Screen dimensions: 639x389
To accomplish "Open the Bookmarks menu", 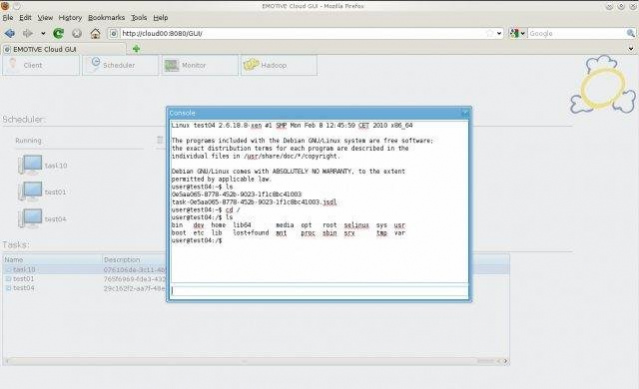I will coord(106,18).
